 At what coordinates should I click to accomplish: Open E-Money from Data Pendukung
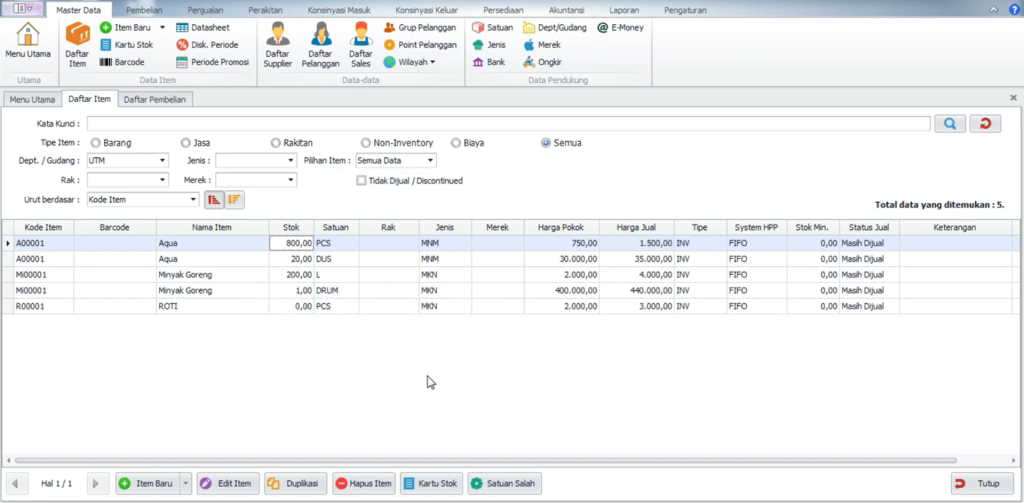click(621, 28)
